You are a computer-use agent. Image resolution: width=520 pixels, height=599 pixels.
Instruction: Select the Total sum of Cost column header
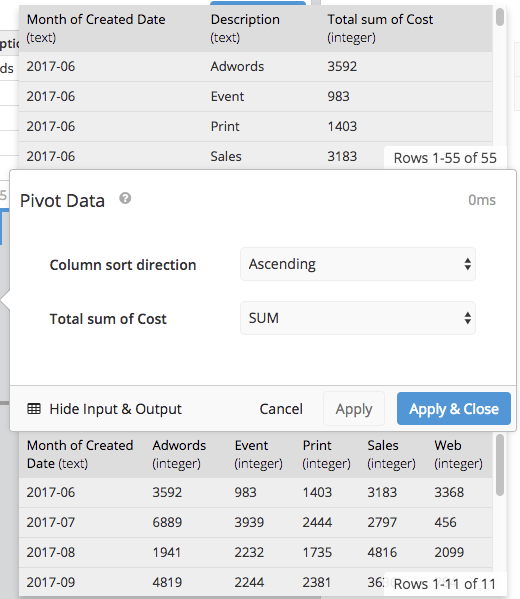[x=380, y=28]
